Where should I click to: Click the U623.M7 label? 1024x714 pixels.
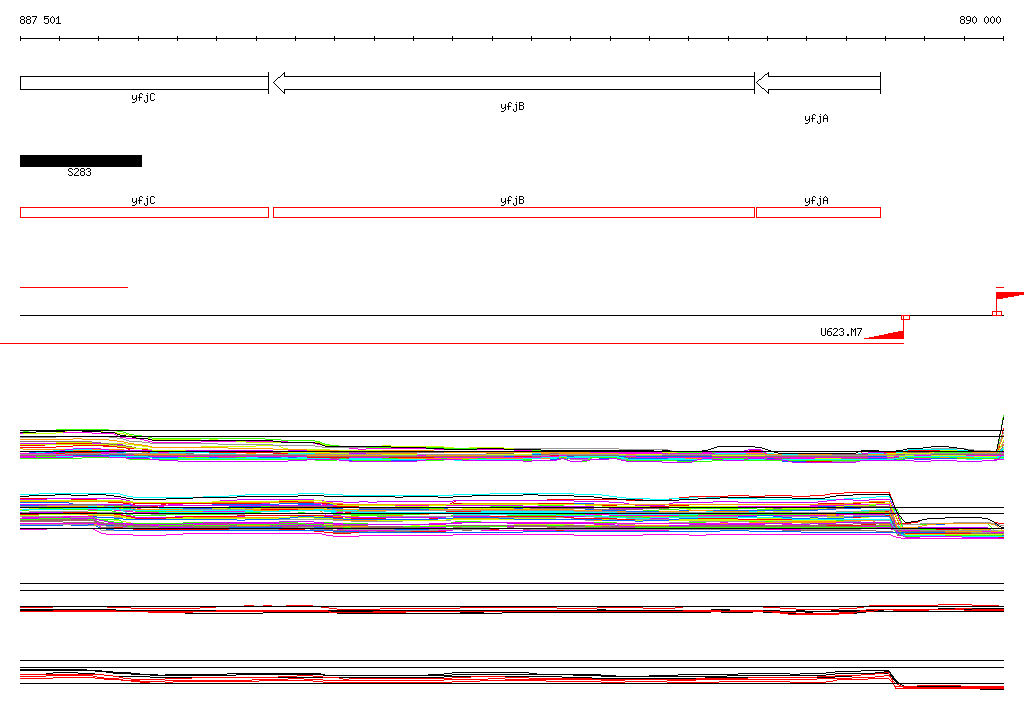pos(841,332)
